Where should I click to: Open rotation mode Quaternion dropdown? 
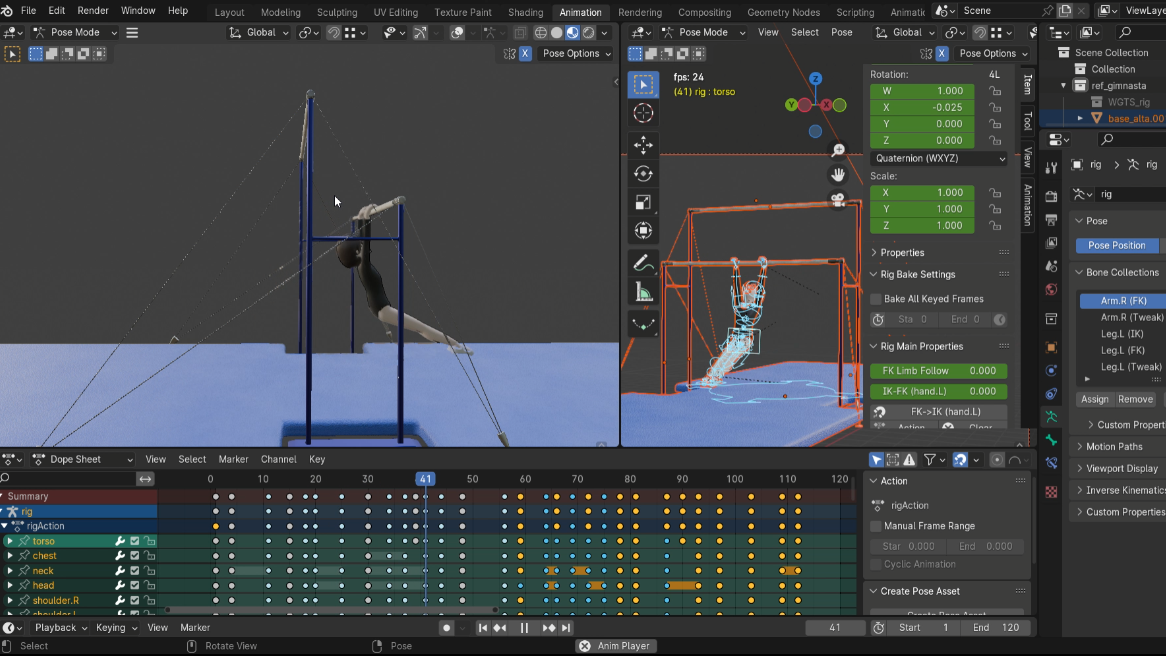pyautogui.click(x=939, y=158)
